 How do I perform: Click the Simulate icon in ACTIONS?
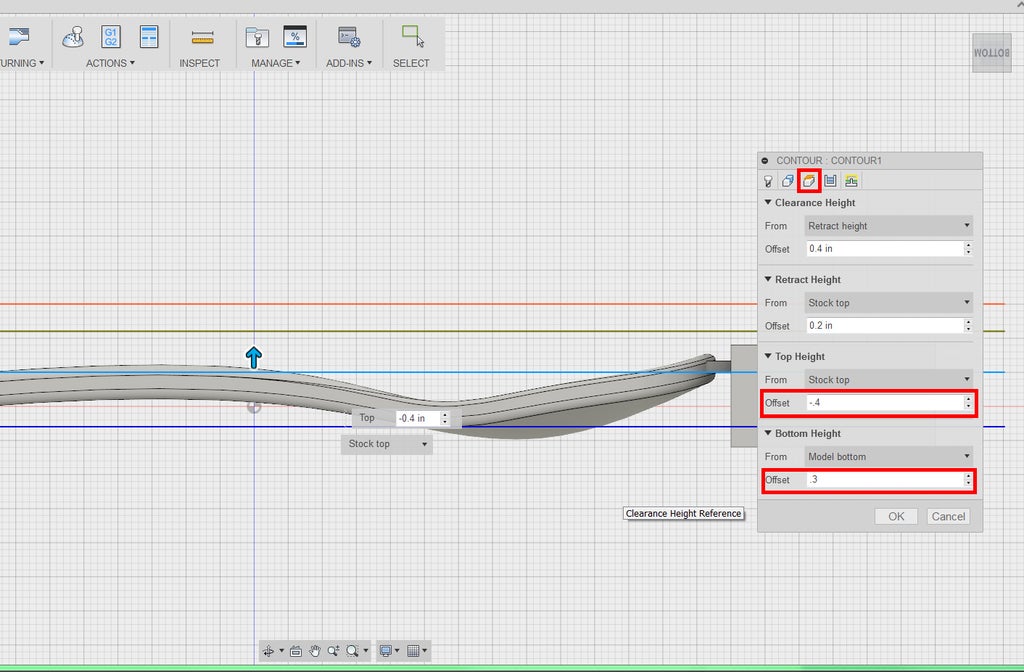click(x=74, y=38)
